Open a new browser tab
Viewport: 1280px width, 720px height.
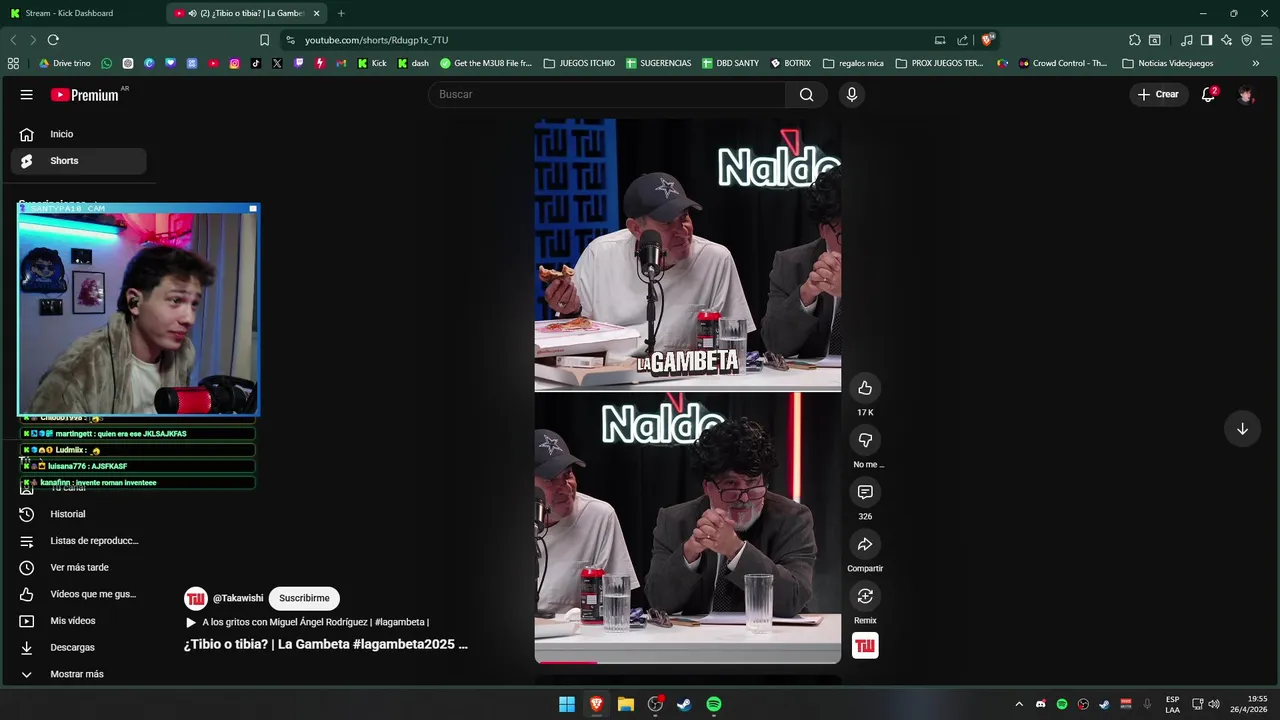[341, 13]
